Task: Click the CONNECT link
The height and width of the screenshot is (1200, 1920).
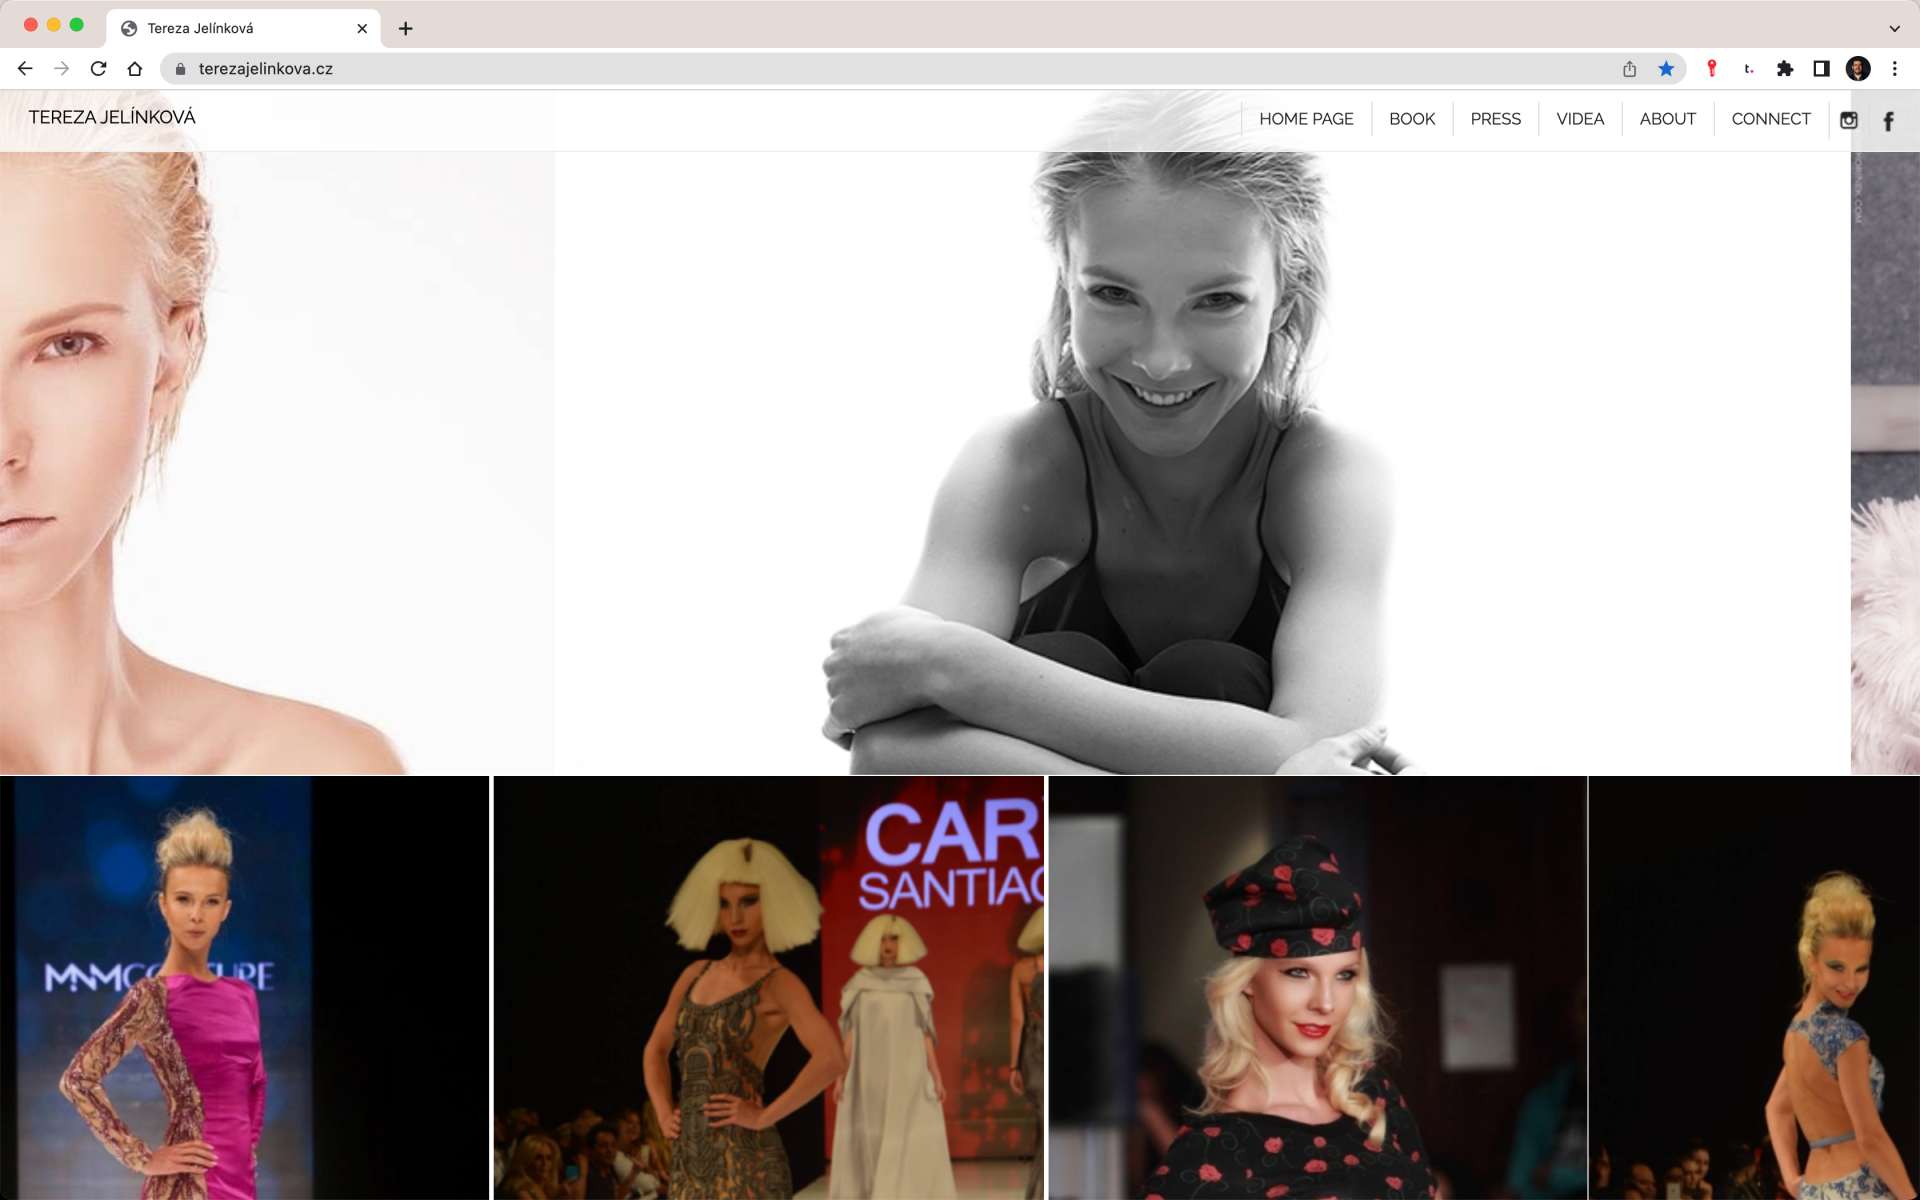Action: point(1770,119)
